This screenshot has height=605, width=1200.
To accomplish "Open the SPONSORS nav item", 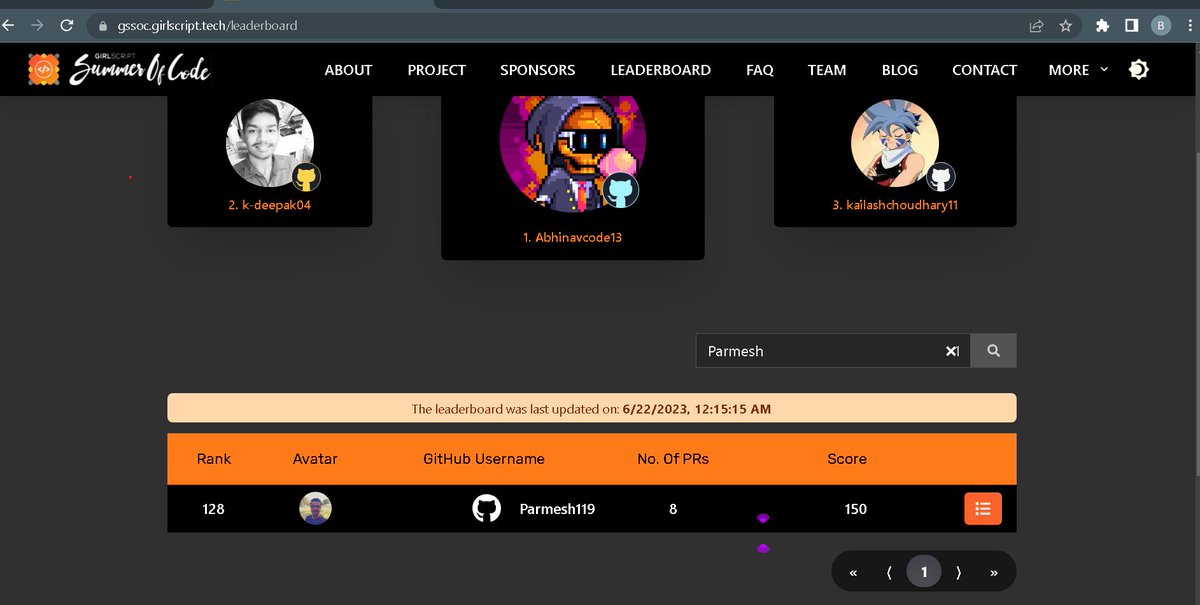I will pos(538,70).
